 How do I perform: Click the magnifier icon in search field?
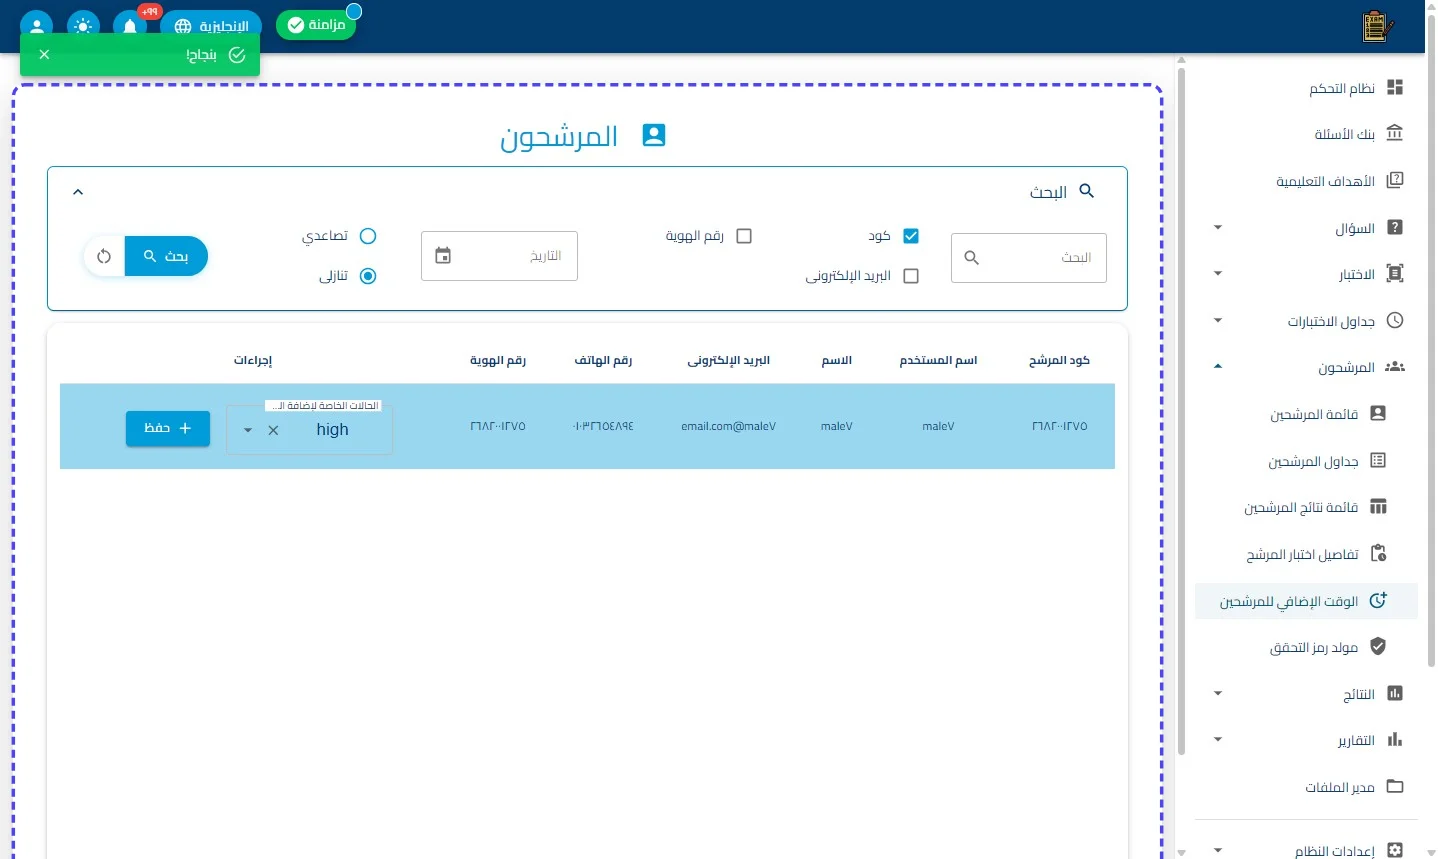[x=971, y=258]
